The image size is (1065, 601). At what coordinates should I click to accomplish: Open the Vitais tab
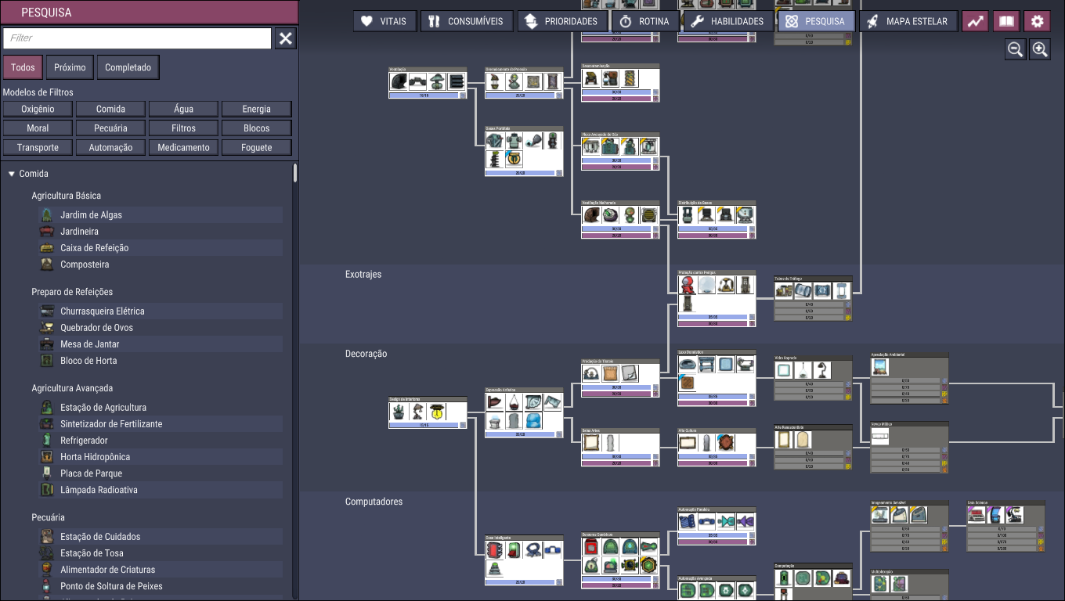tap(384, 21)
